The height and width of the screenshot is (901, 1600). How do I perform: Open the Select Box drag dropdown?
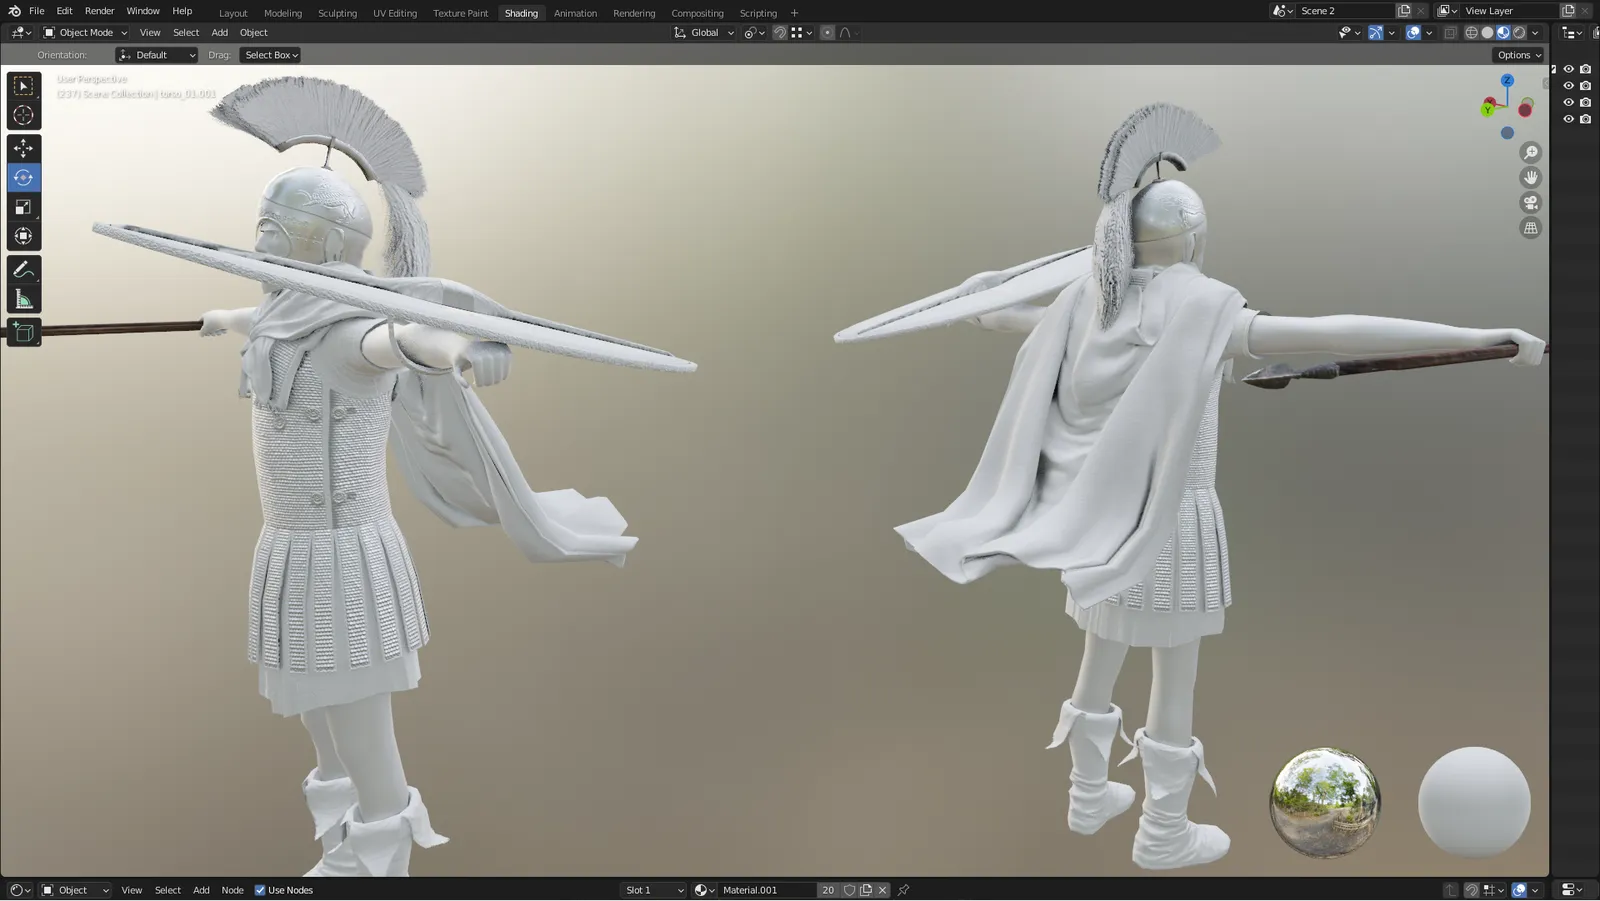[x=270, y=55]
